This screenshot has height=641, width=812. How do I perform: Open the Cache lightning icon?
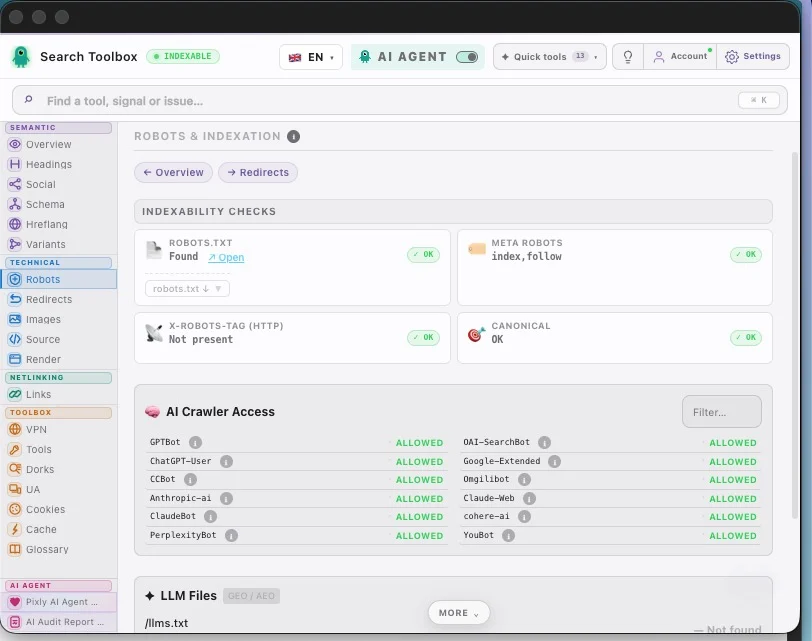15,529
